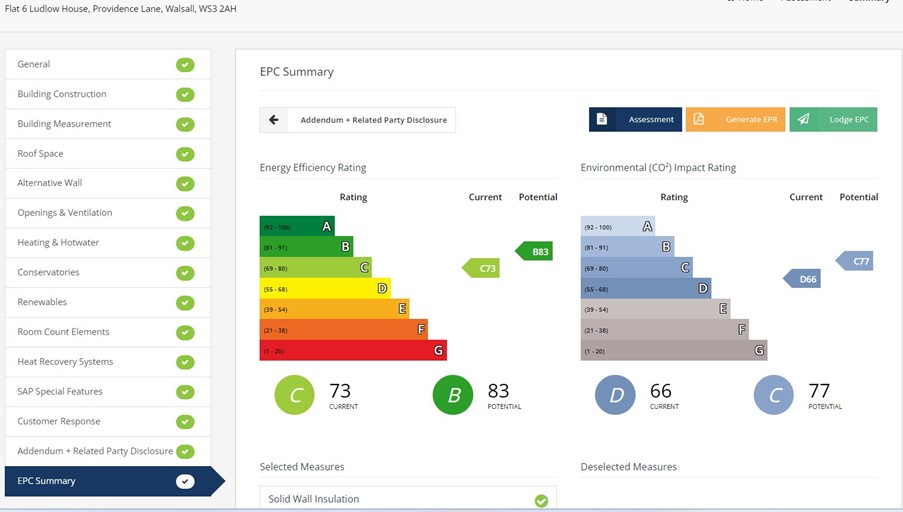Open the General section
This screenshot has height=512, width=903.
[x=108, y=65]
